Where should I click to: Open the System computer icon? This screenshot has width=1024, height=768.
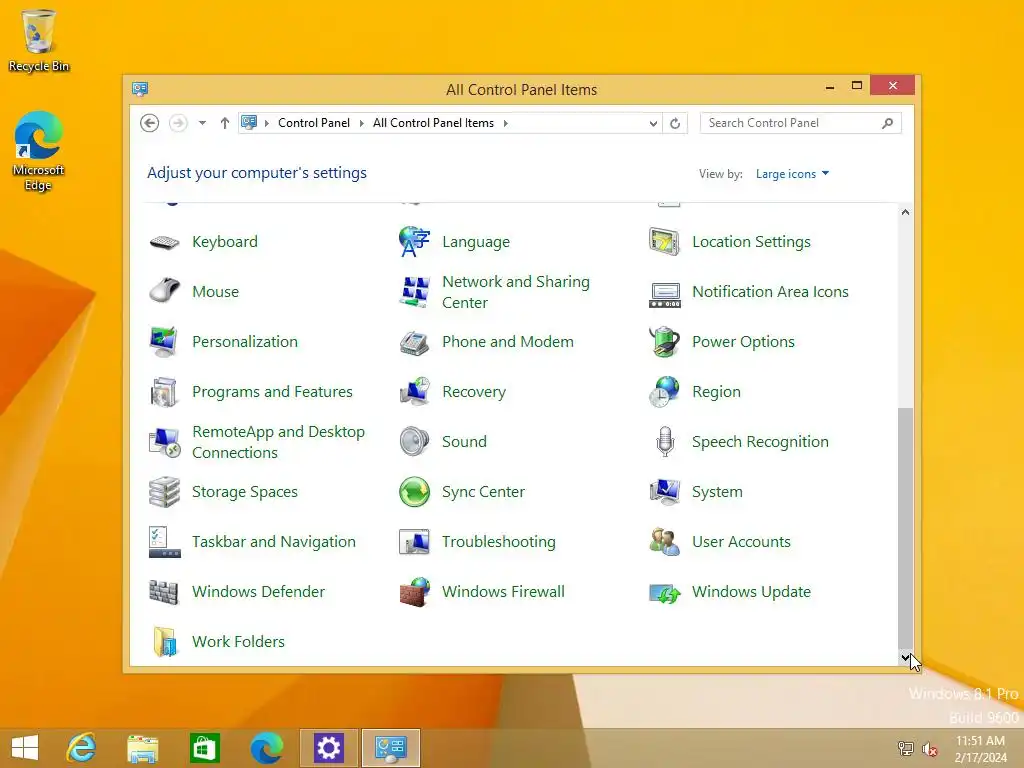click(x=664, y=492)
